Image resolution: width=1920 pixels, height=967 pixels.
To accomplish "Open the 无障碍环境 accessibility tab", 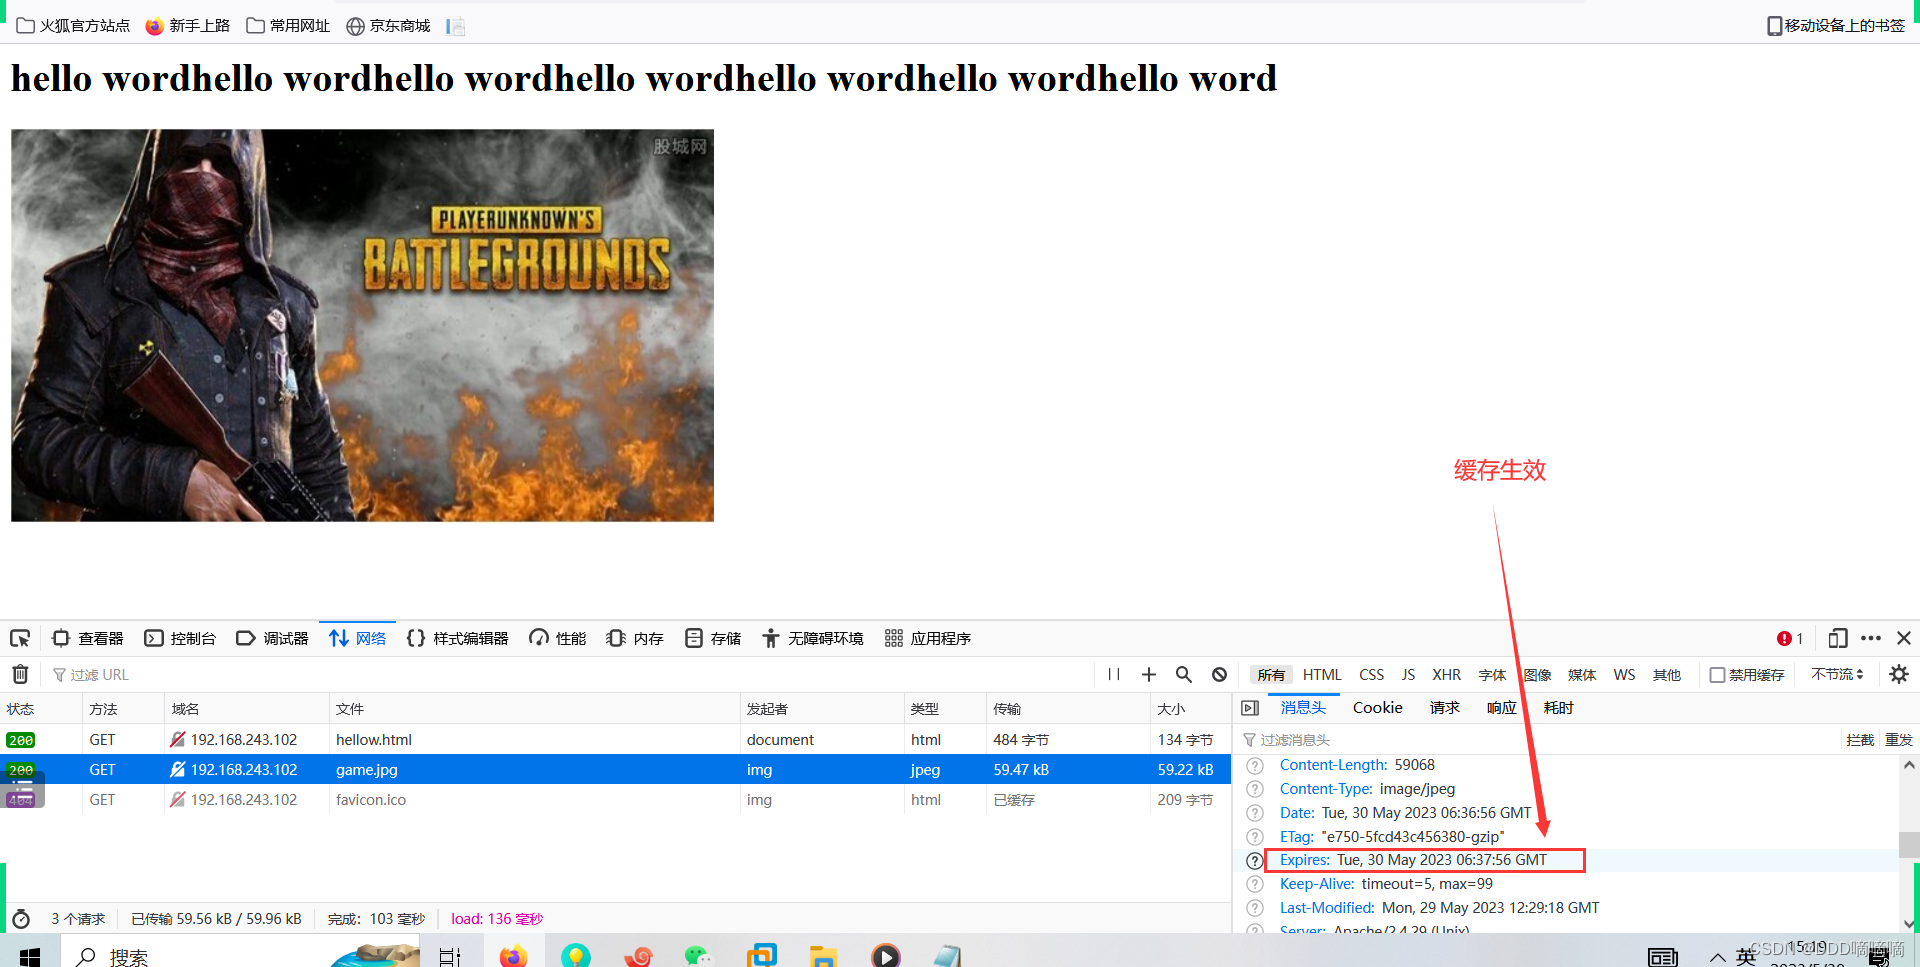I will 812,638.
